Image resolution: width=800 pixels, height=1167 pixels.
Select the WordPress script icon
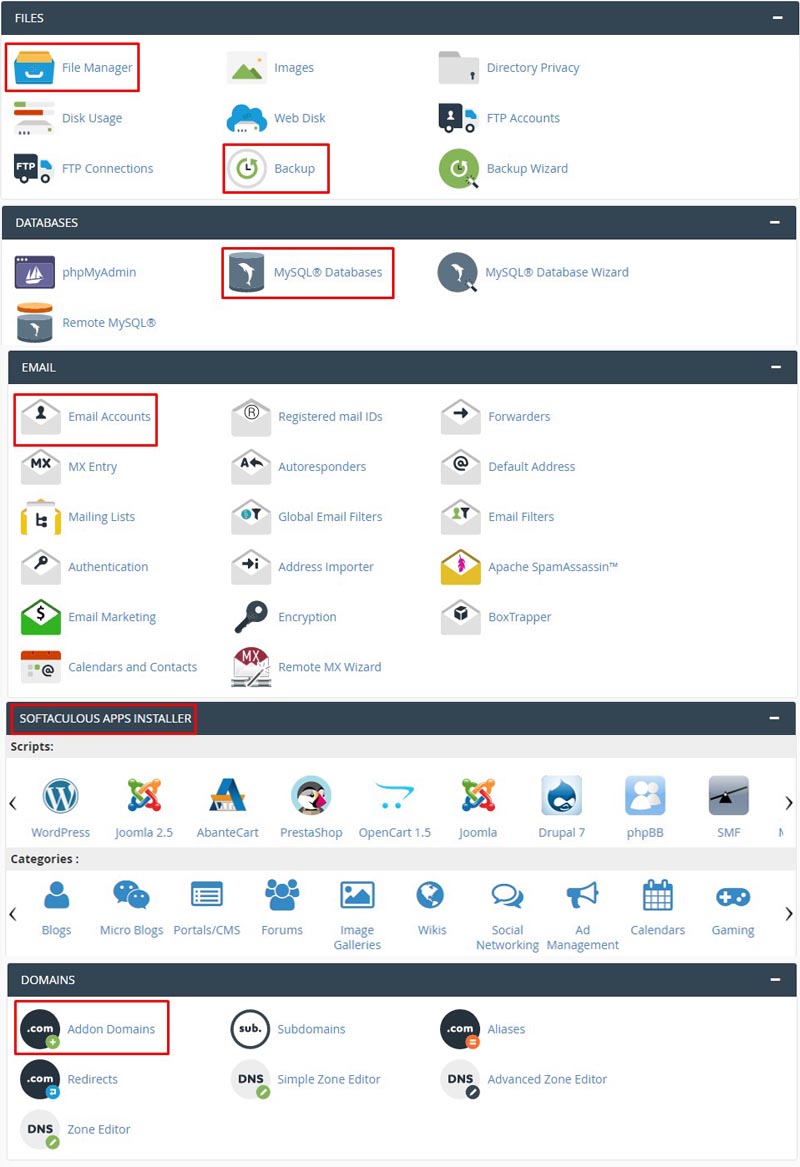(x=60, y=796)
